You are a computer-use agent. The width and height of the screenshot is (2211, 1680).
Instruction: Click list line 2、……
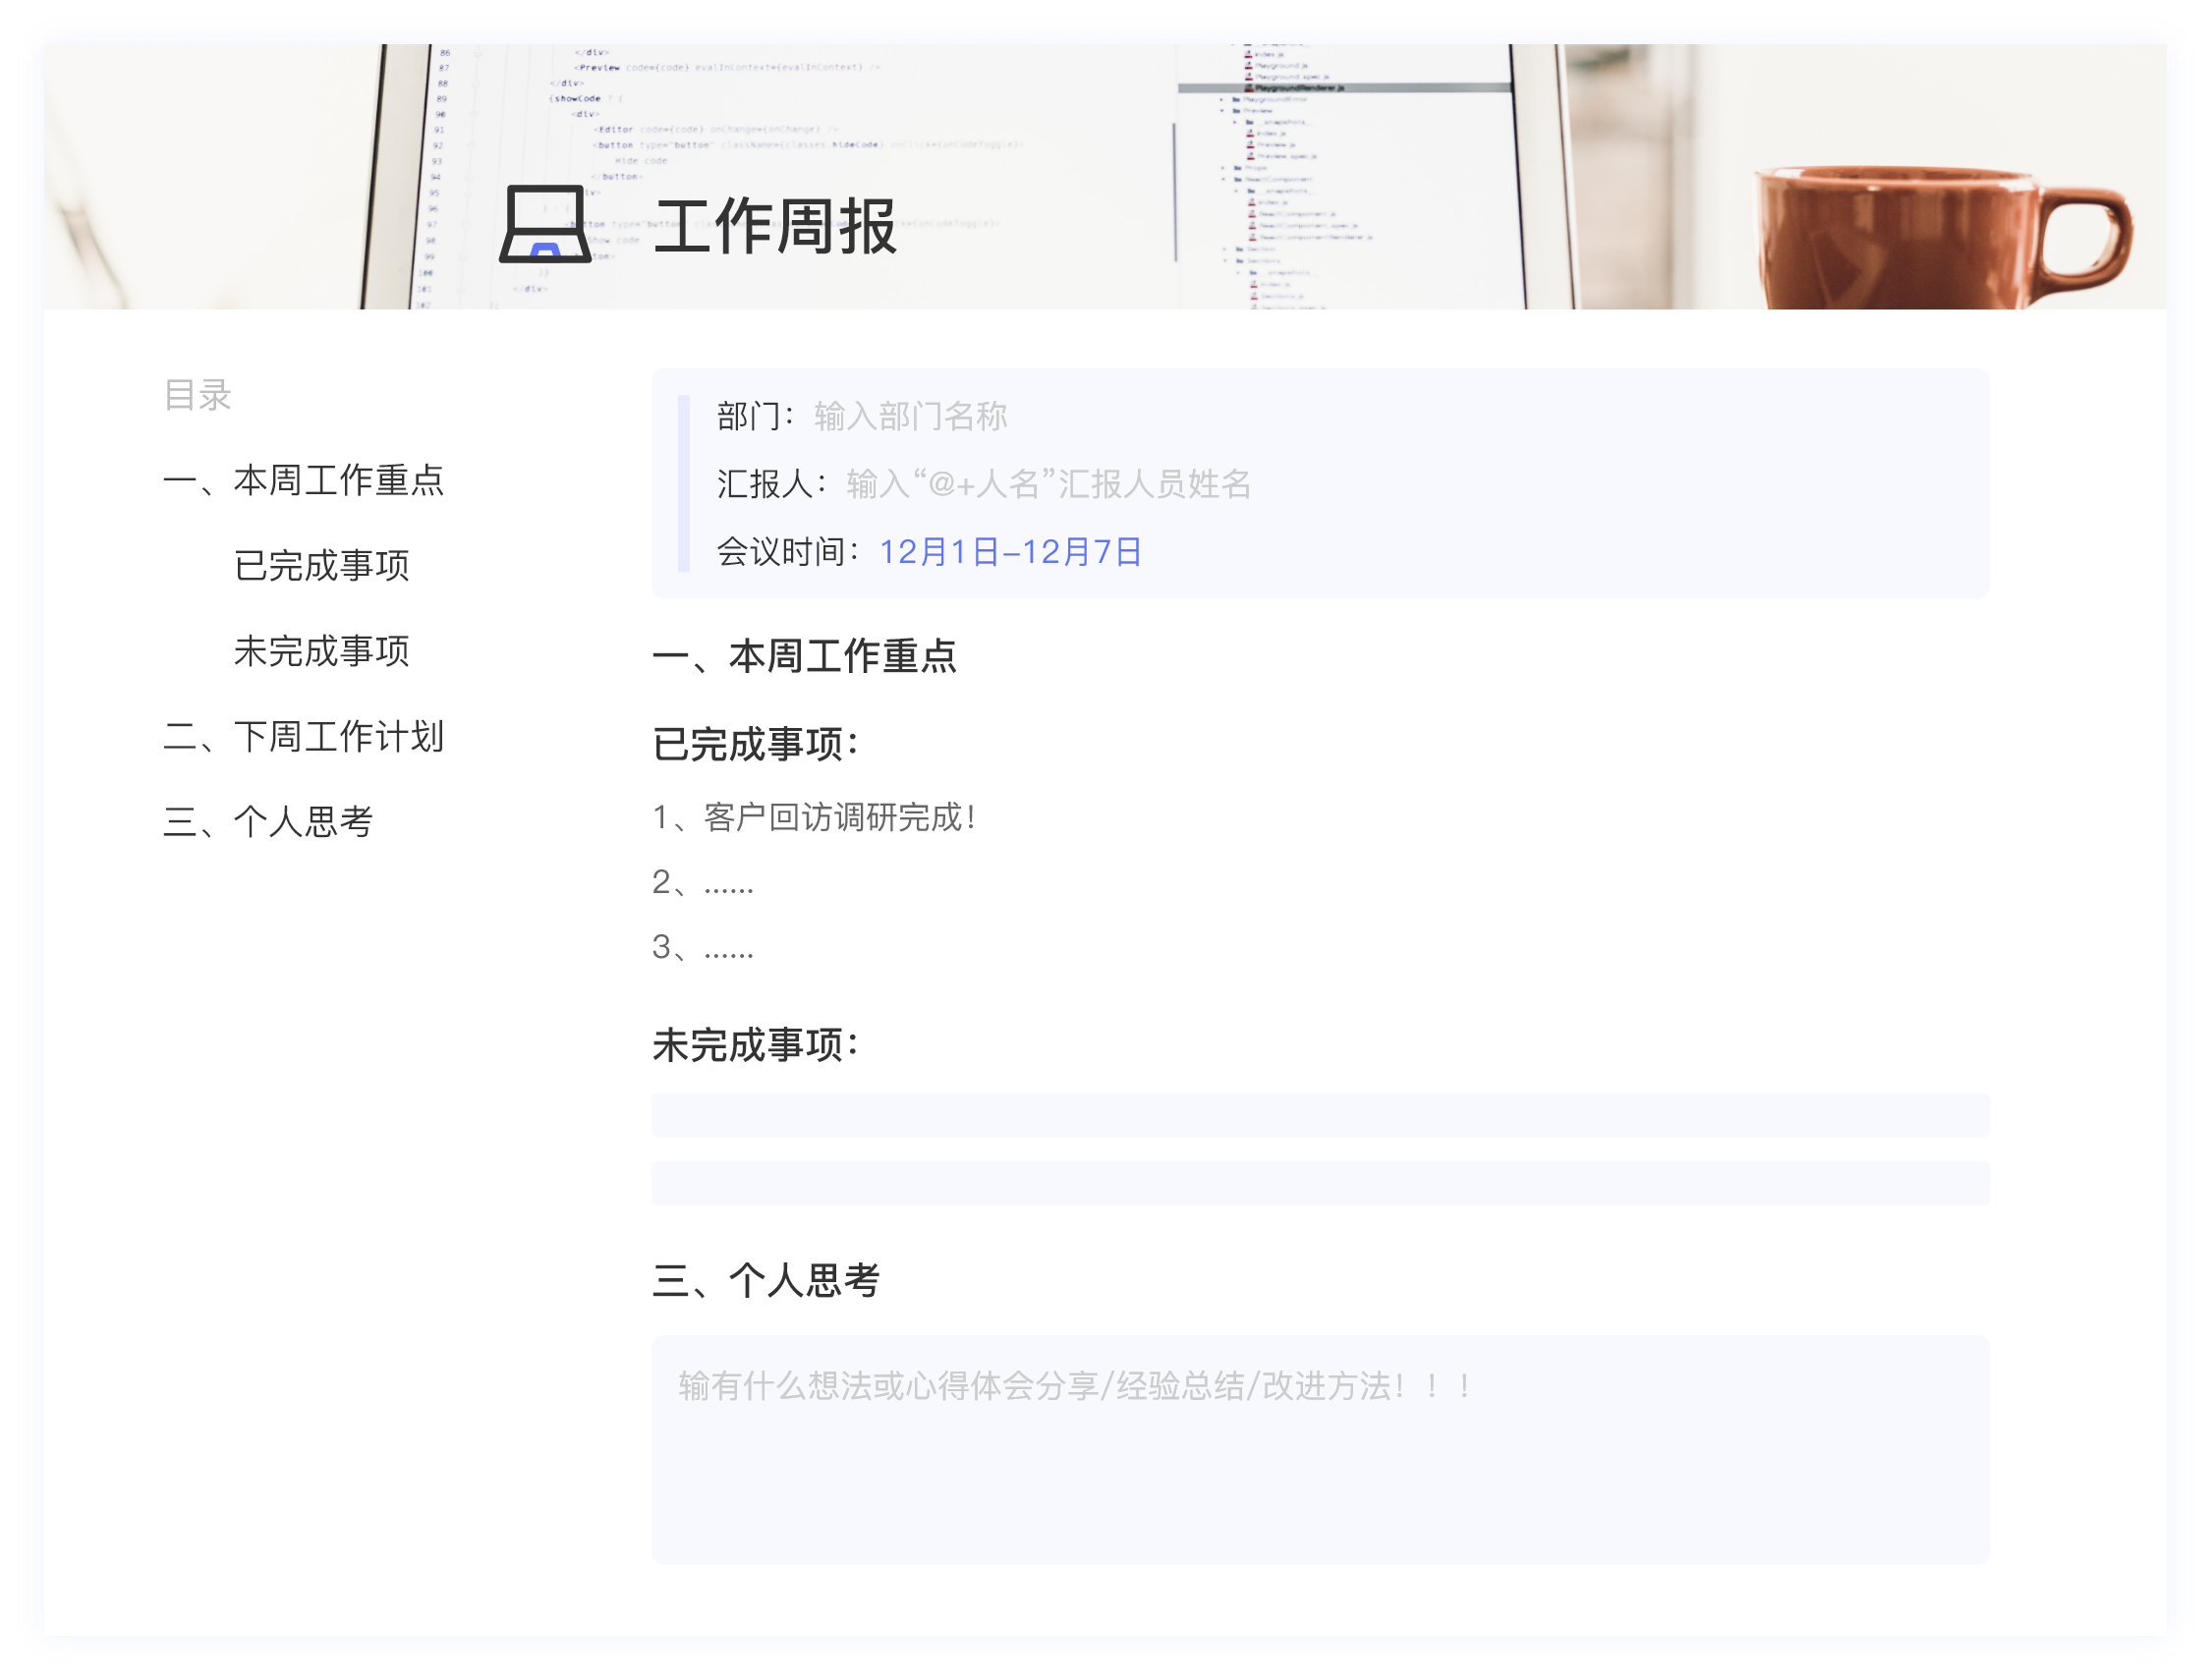pos(703,883)
